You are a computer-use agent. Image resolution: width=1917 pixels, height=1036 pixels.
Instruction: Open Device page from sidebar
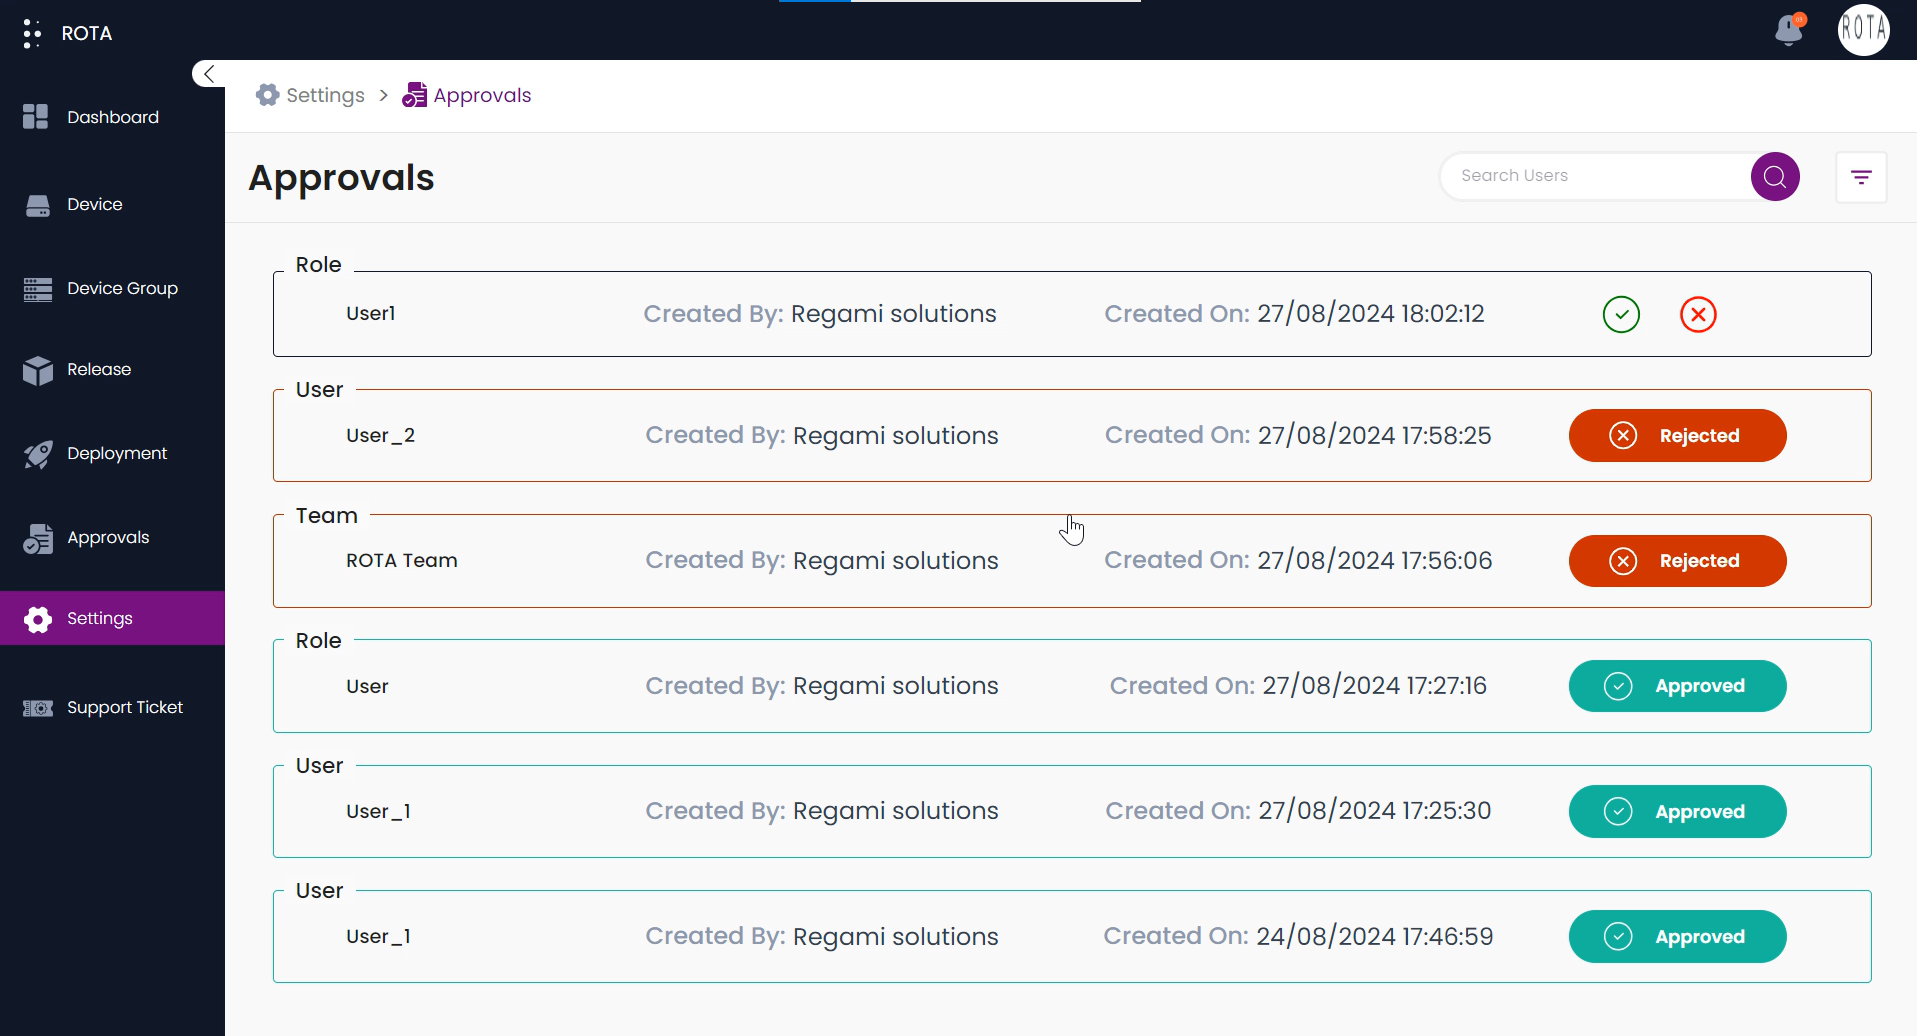click(x=94, y=204)
